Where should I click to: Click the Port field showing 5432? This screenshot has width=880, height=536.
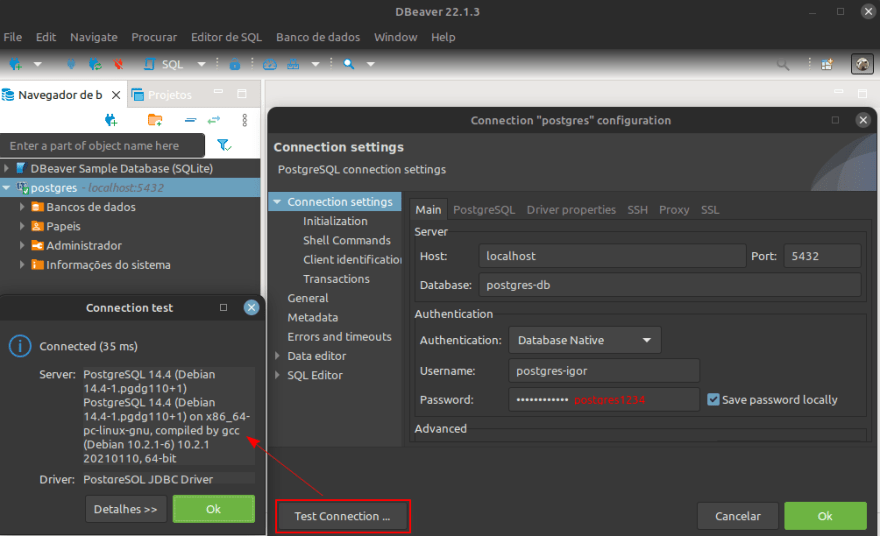pyautogui.click(x=822, y=256)
